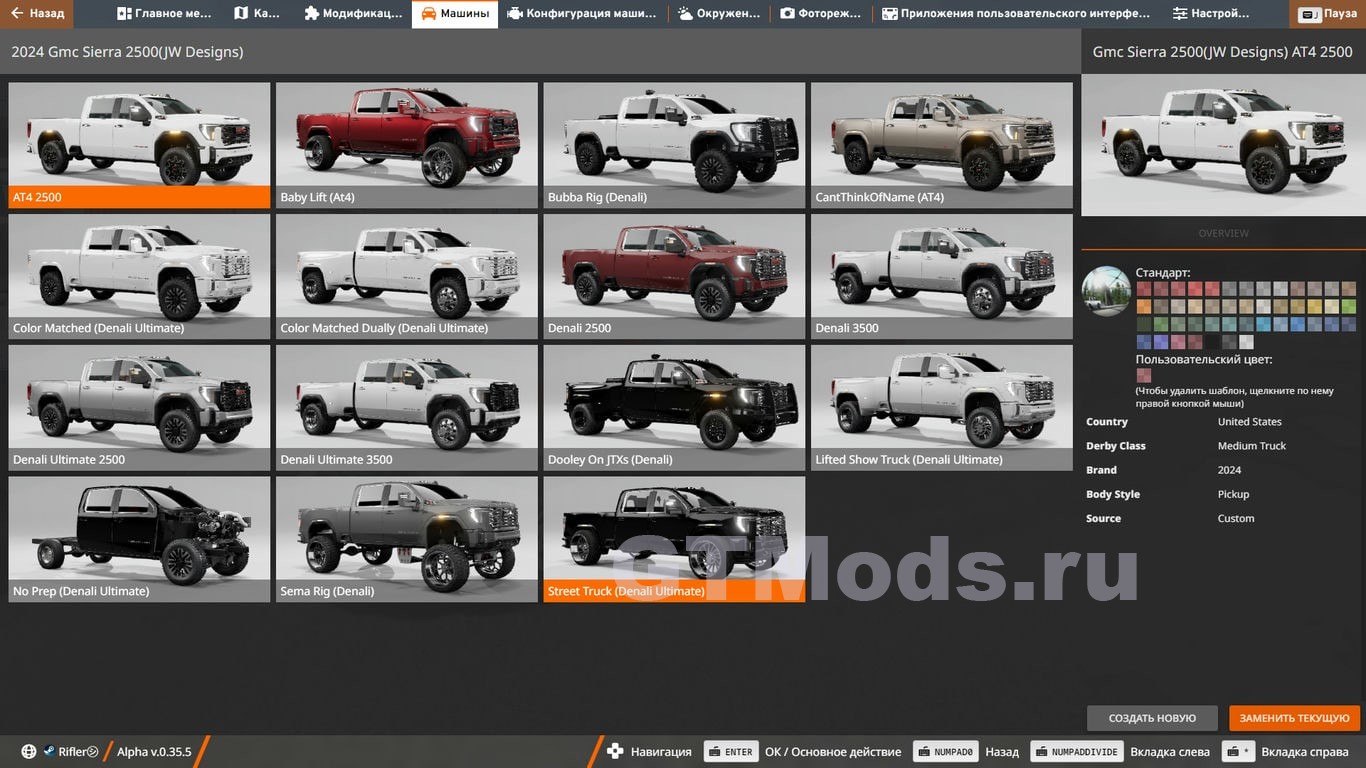The height and width of the screenshot is (768, 1366).
Task: Click the United States country value
Action: (x=1249, y=422)
